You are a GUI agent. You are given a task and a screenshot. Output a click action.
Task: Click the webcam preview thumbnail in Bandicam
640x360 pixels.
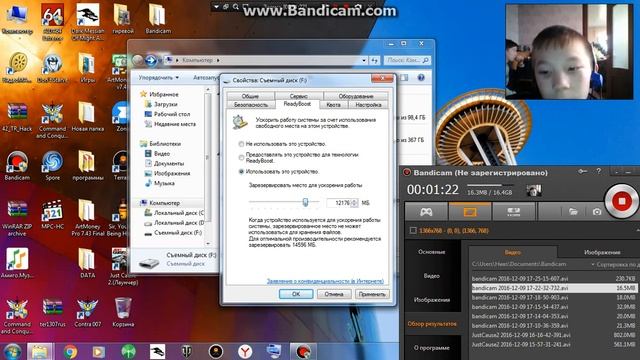534,190
